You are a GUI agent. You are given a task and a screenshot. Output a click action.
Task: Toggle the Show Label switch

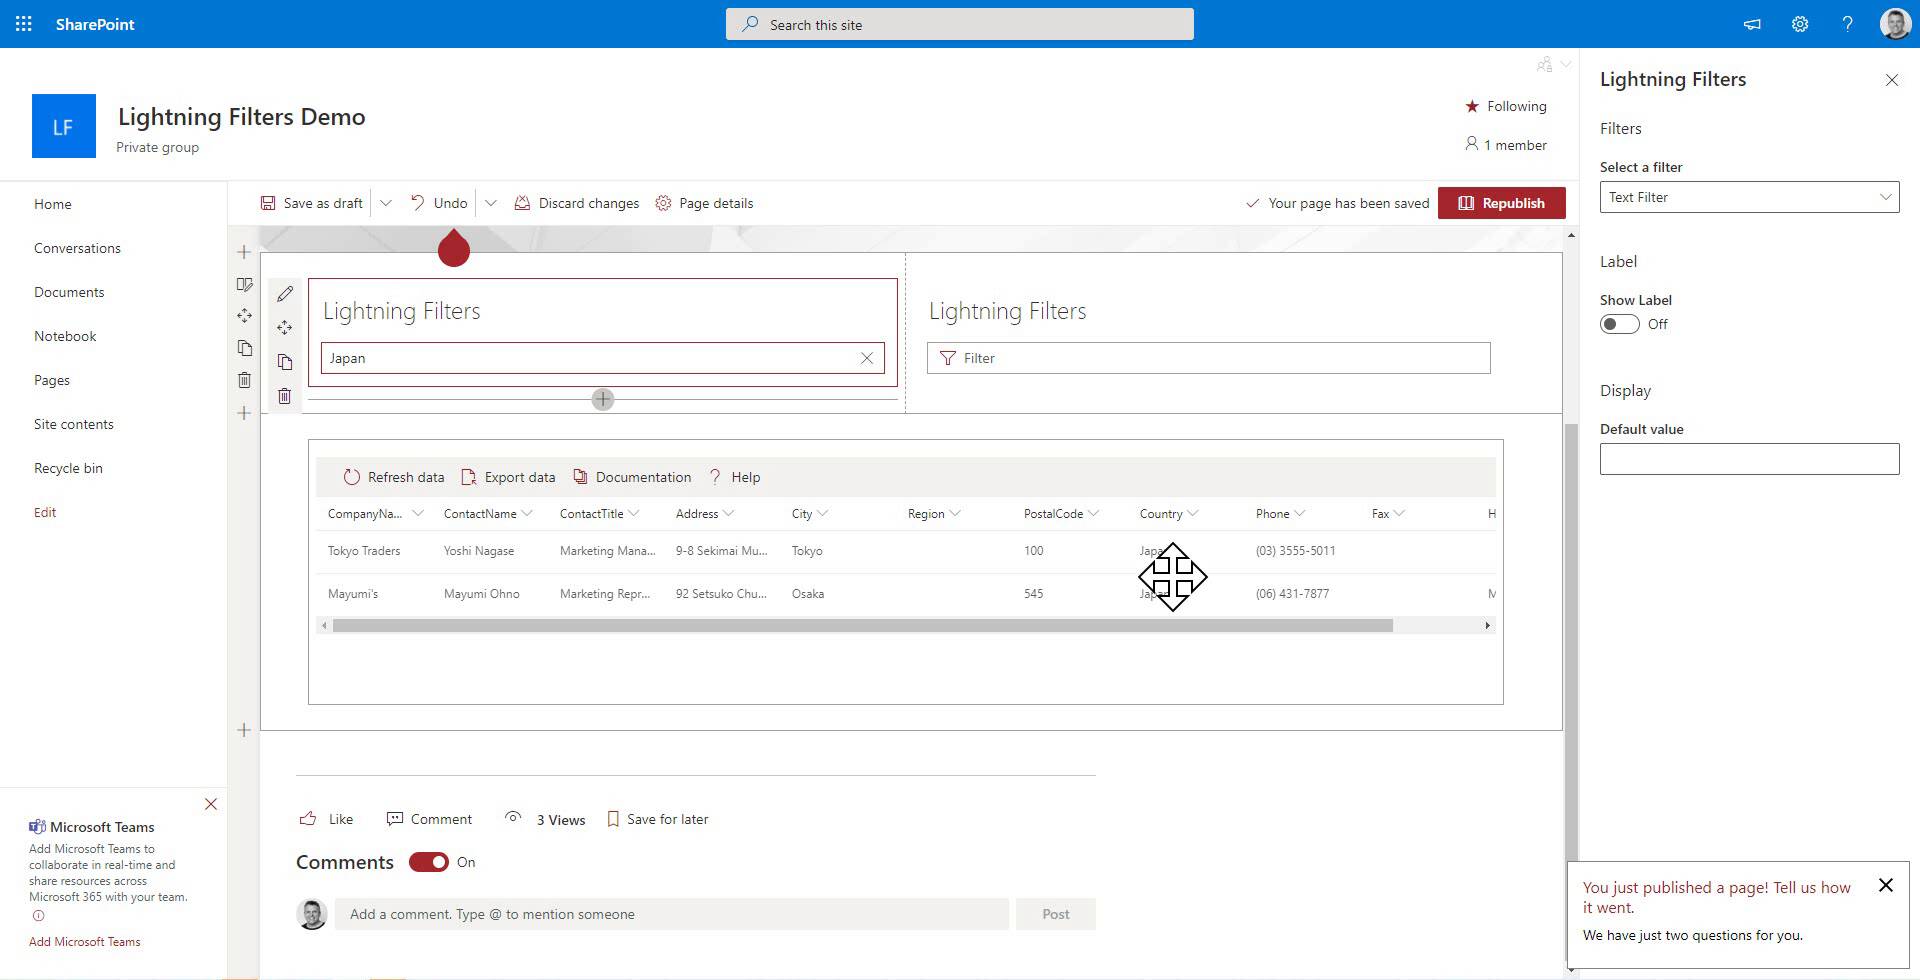(1619, 324)
